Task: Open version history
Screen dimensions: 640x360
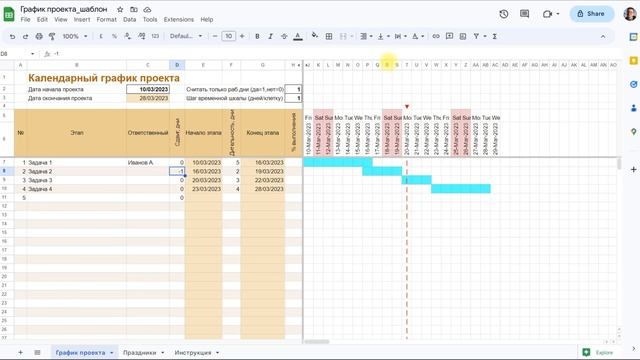Action: click(504, 14)
